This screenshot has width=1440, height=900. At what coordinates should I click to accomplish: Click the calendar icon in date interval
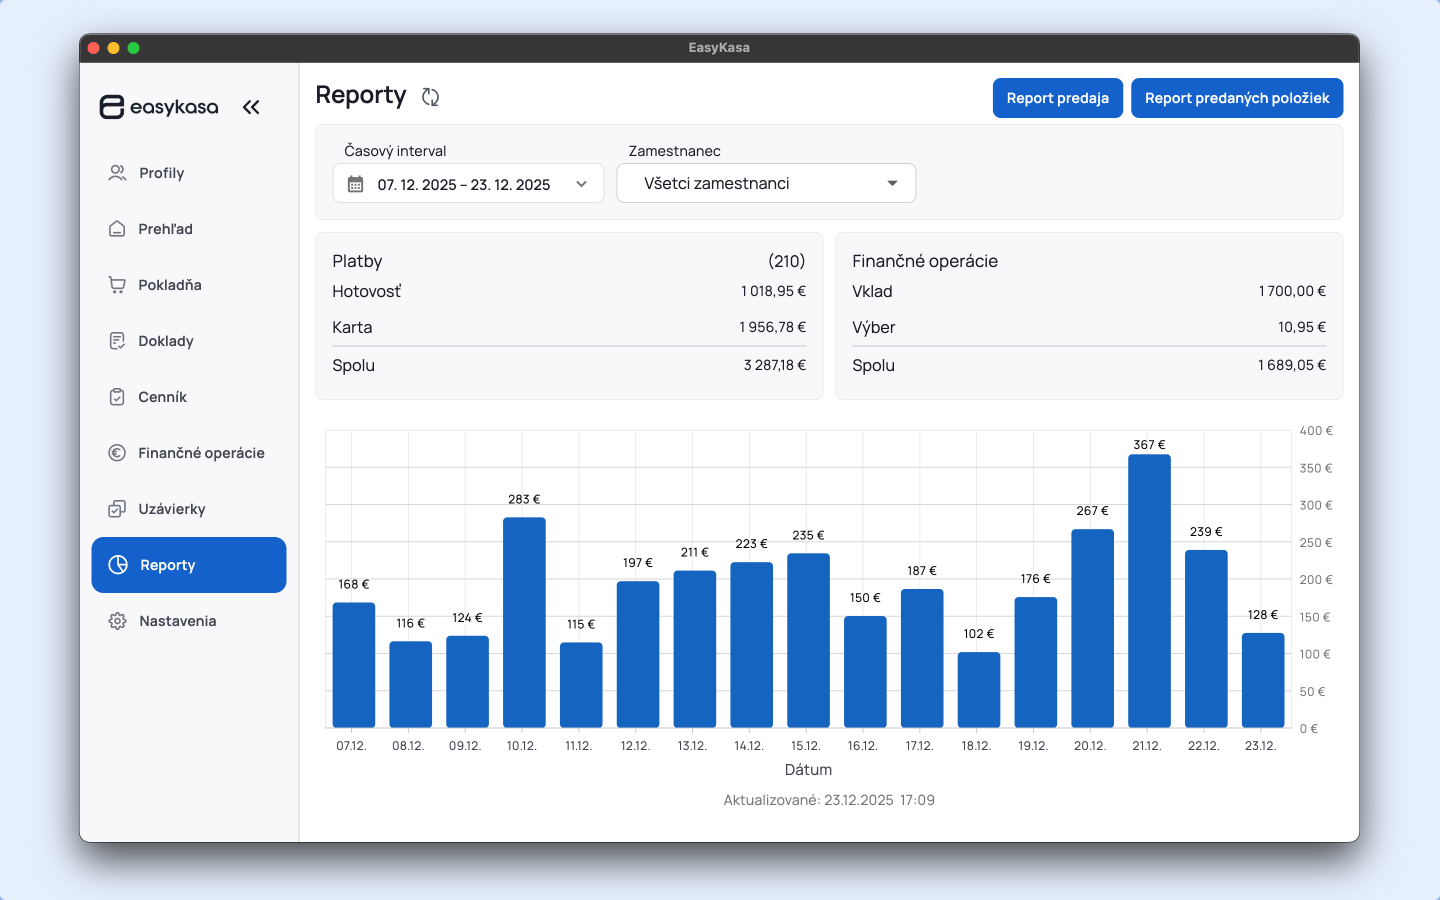355,184
